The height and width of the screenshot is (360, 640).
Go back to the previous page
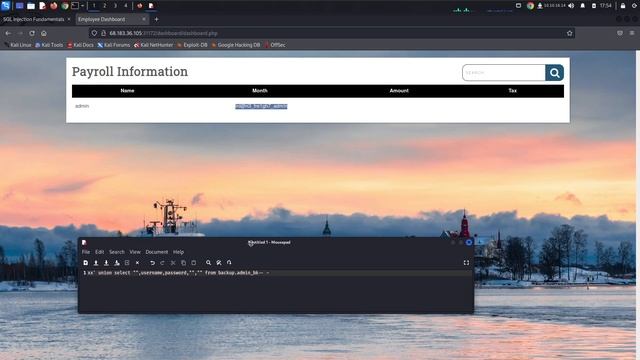pos(8,33)
